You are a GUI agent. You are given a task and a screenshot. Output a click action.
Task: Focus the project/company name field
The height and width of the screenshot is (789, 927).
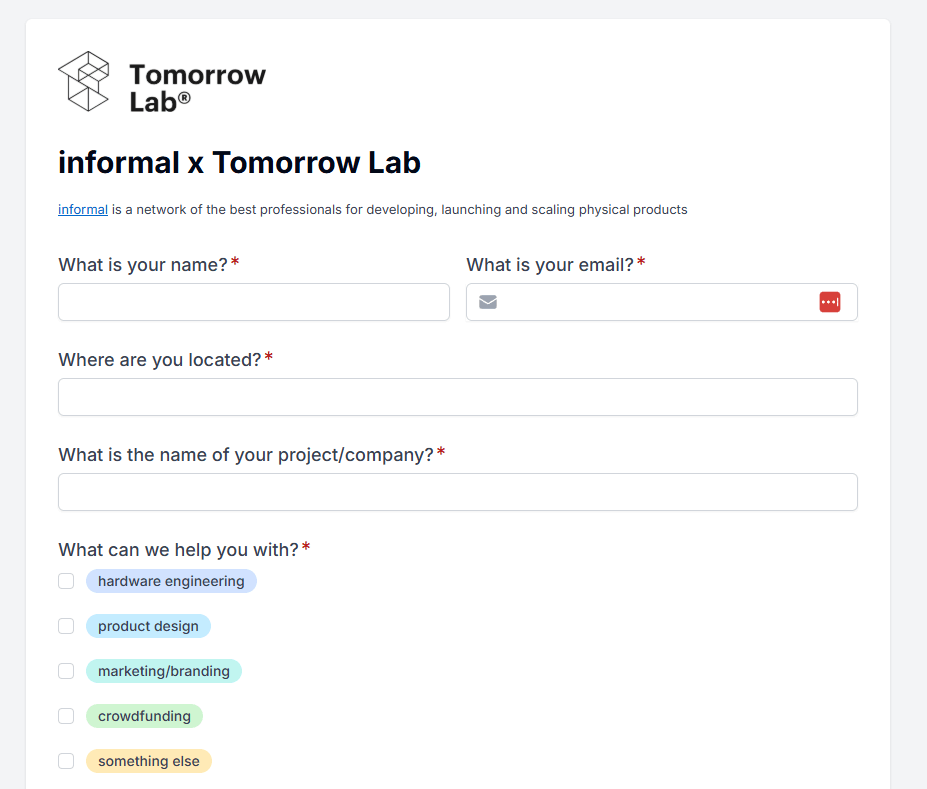(x=458, y=492)
